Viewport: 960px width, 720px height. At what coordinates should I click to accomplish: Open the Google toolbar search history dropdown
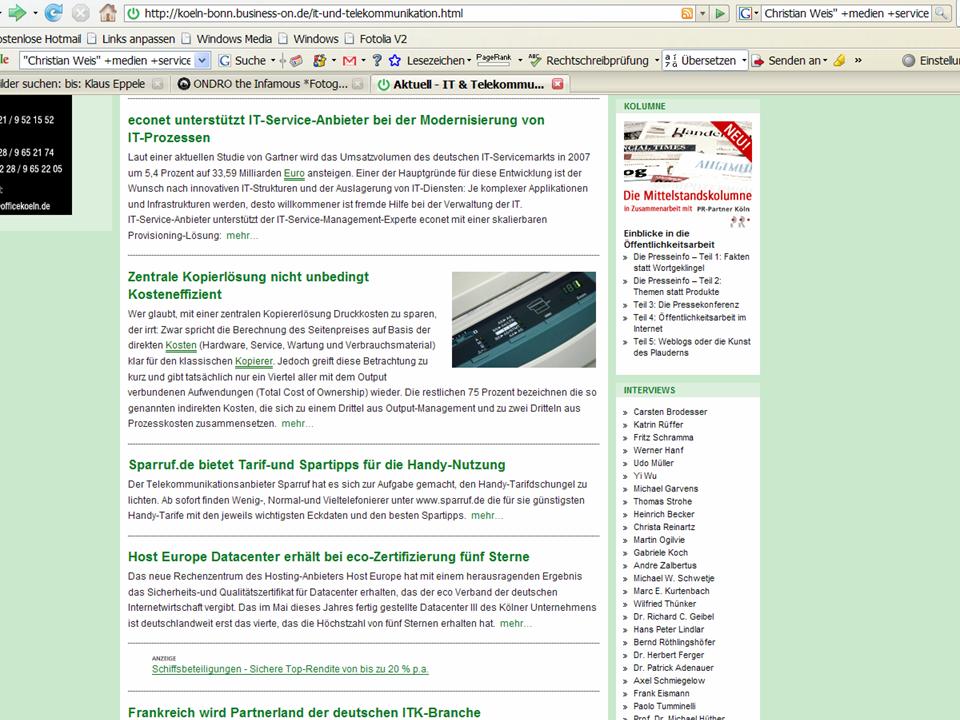(x=203, y=60)
